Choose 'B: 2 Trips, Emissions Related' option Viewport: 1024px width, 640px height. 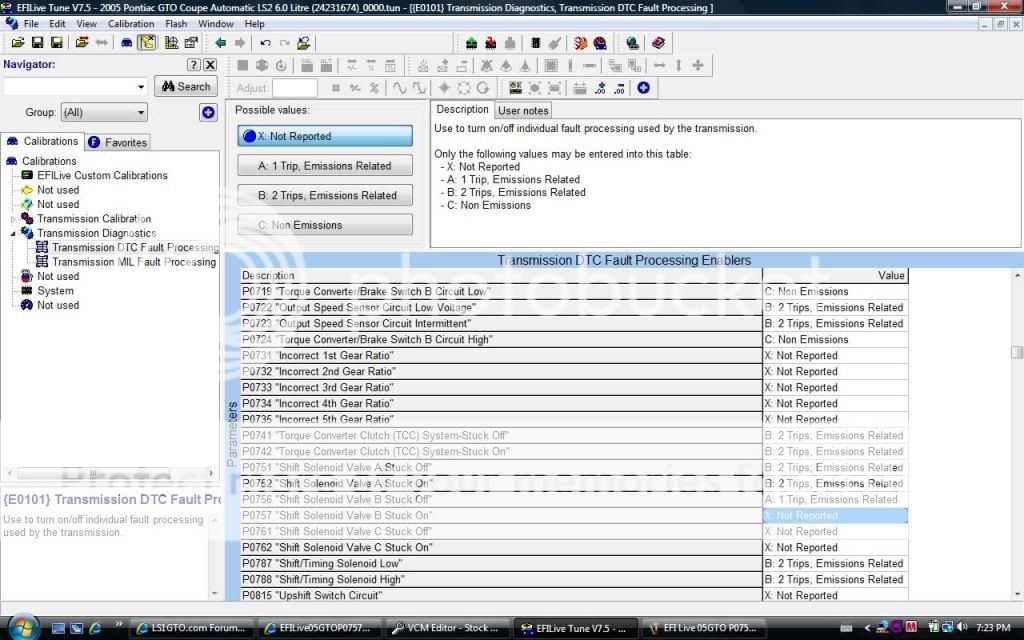pos(325,196)
